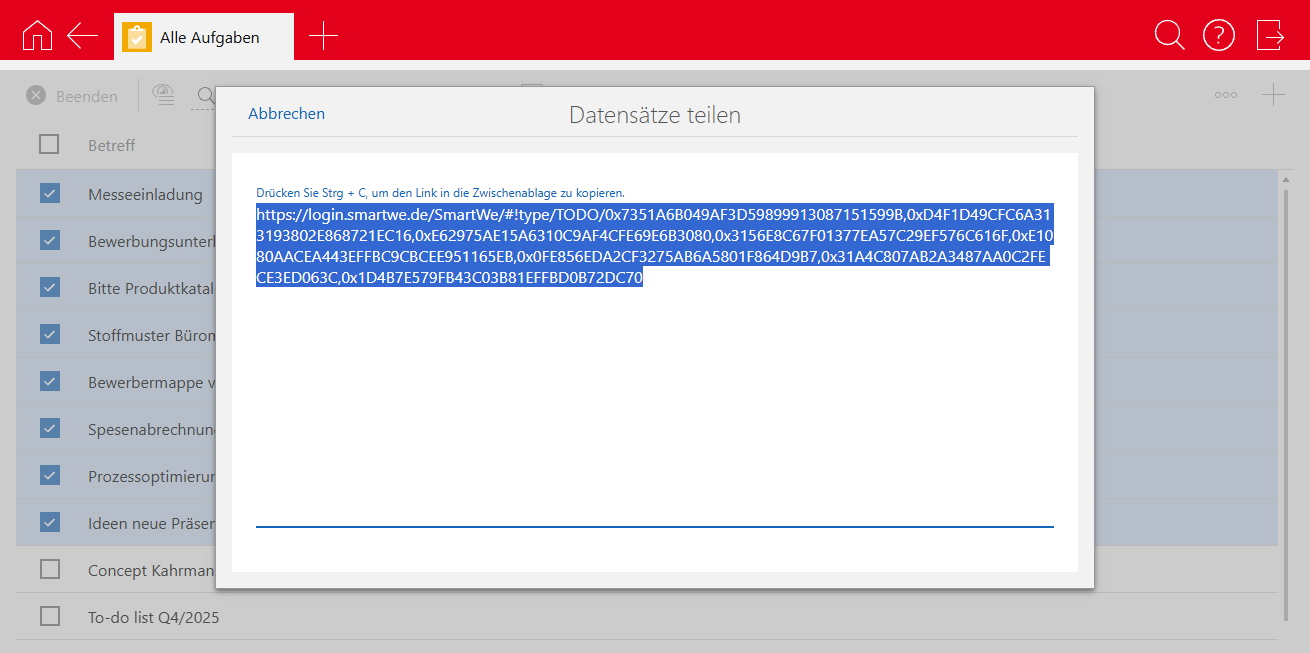Open a new tab with plus icon
The width and height of the screenshot is (1310, 653).
pyautogui.click(x=323, y=36)
